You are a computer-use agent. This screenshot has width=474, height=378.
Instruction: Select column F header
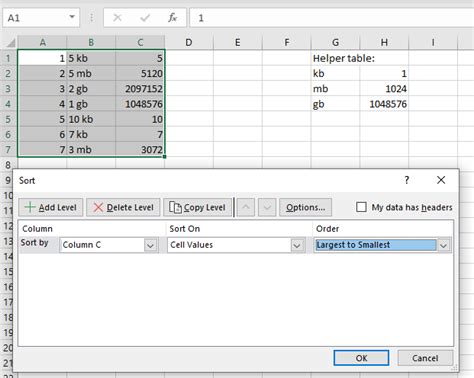tap(287, 42)
